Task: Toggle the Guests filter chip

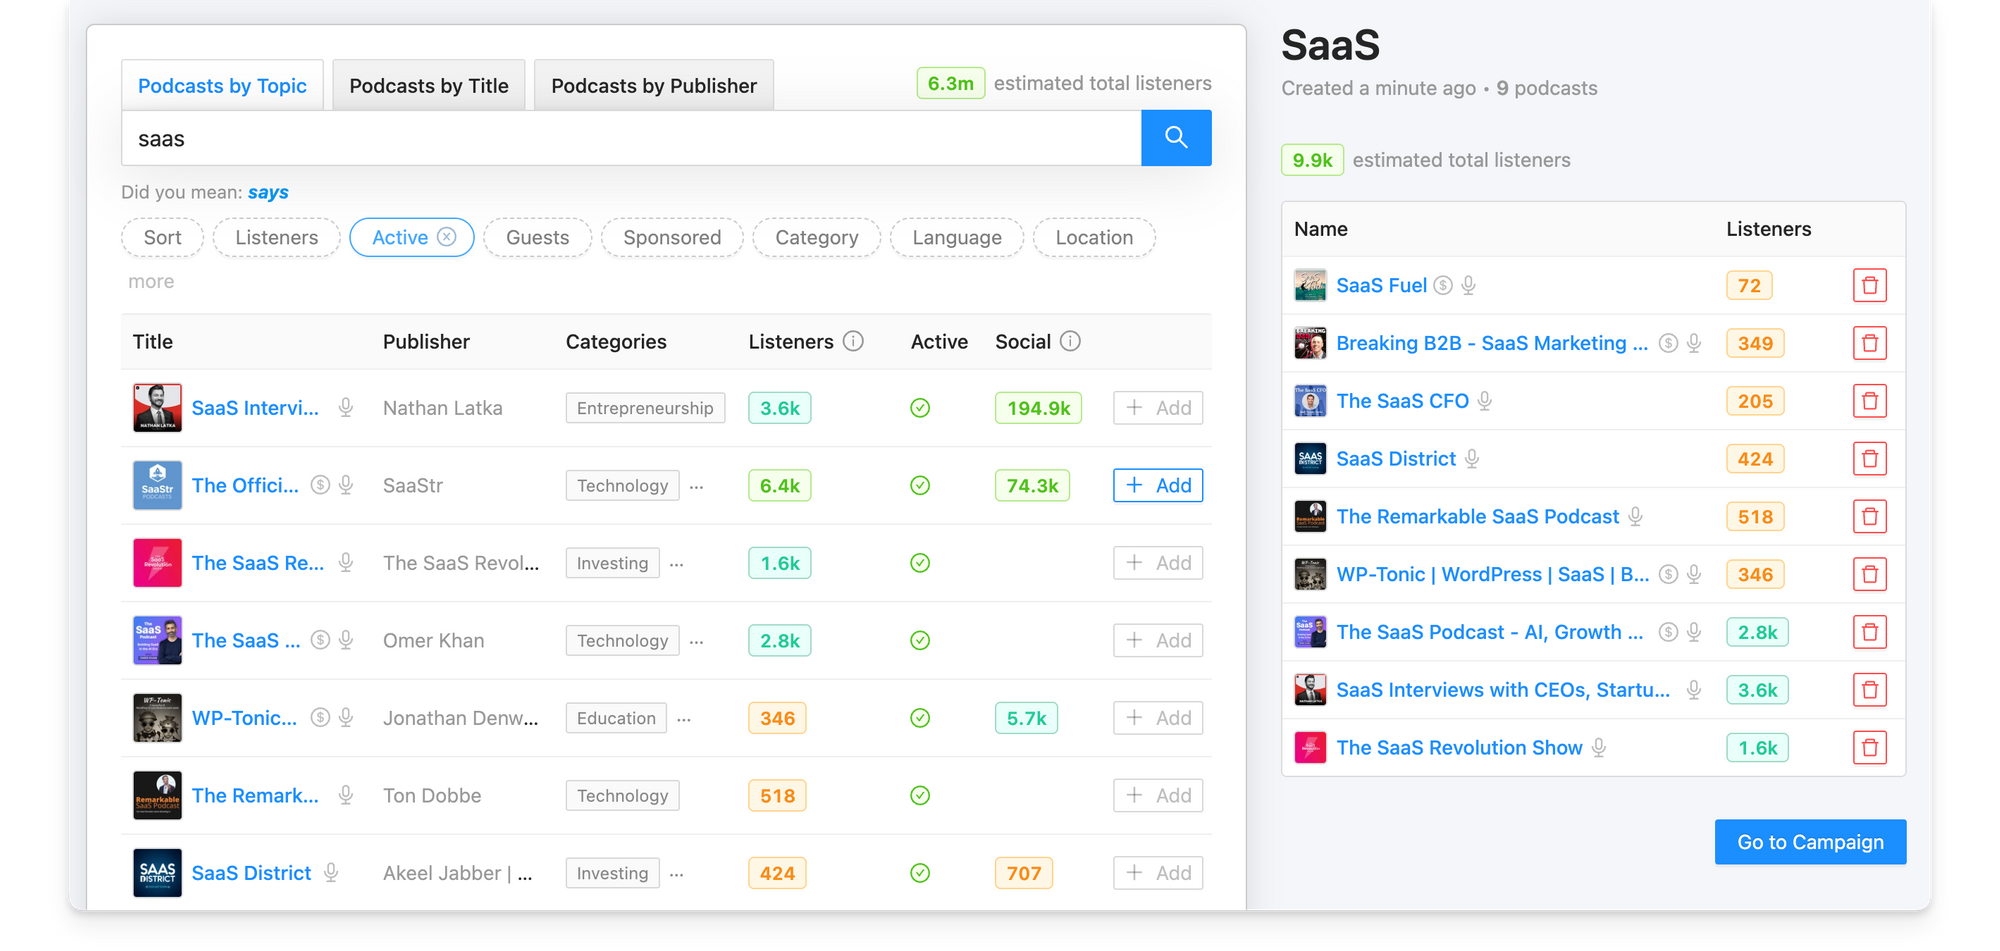Action: [x=537, y=238]
